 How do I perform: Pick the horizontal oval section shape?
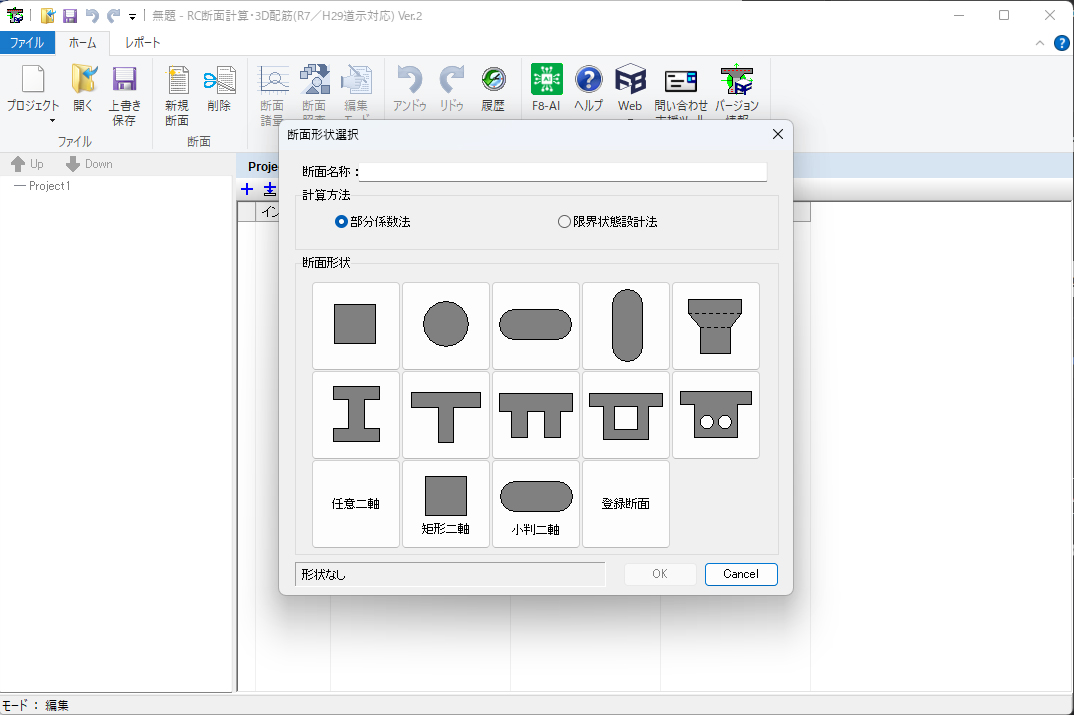click(535, 325)
